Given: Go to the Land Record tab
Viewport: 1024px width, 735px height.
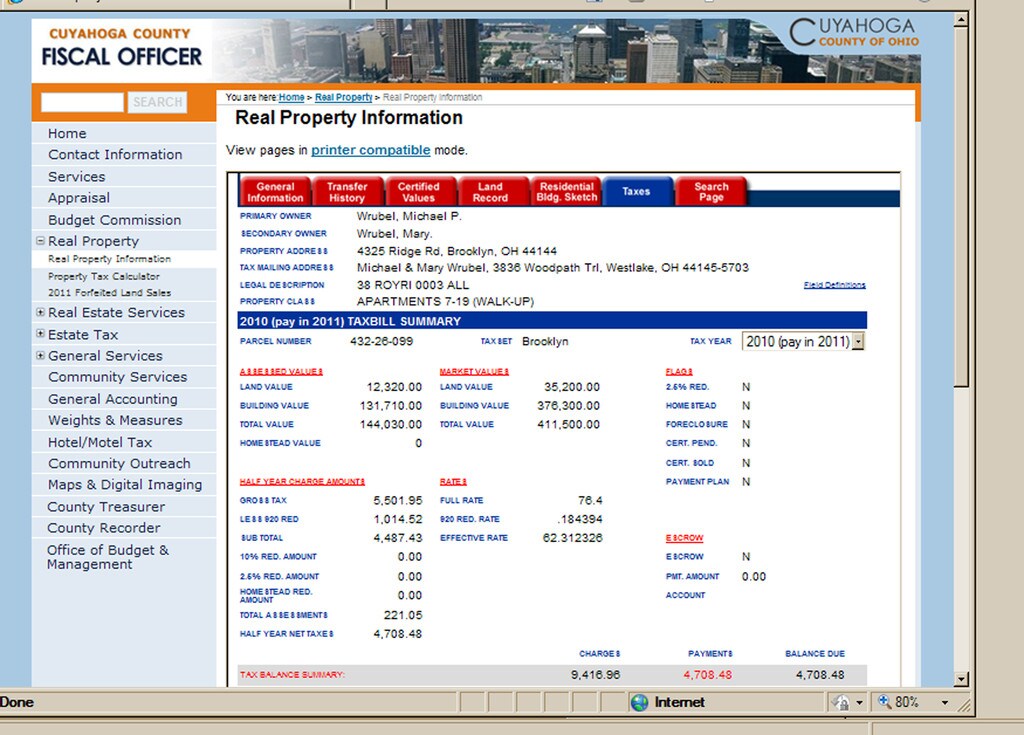Looking at the screenshot, I should click(x=490, y=192).
